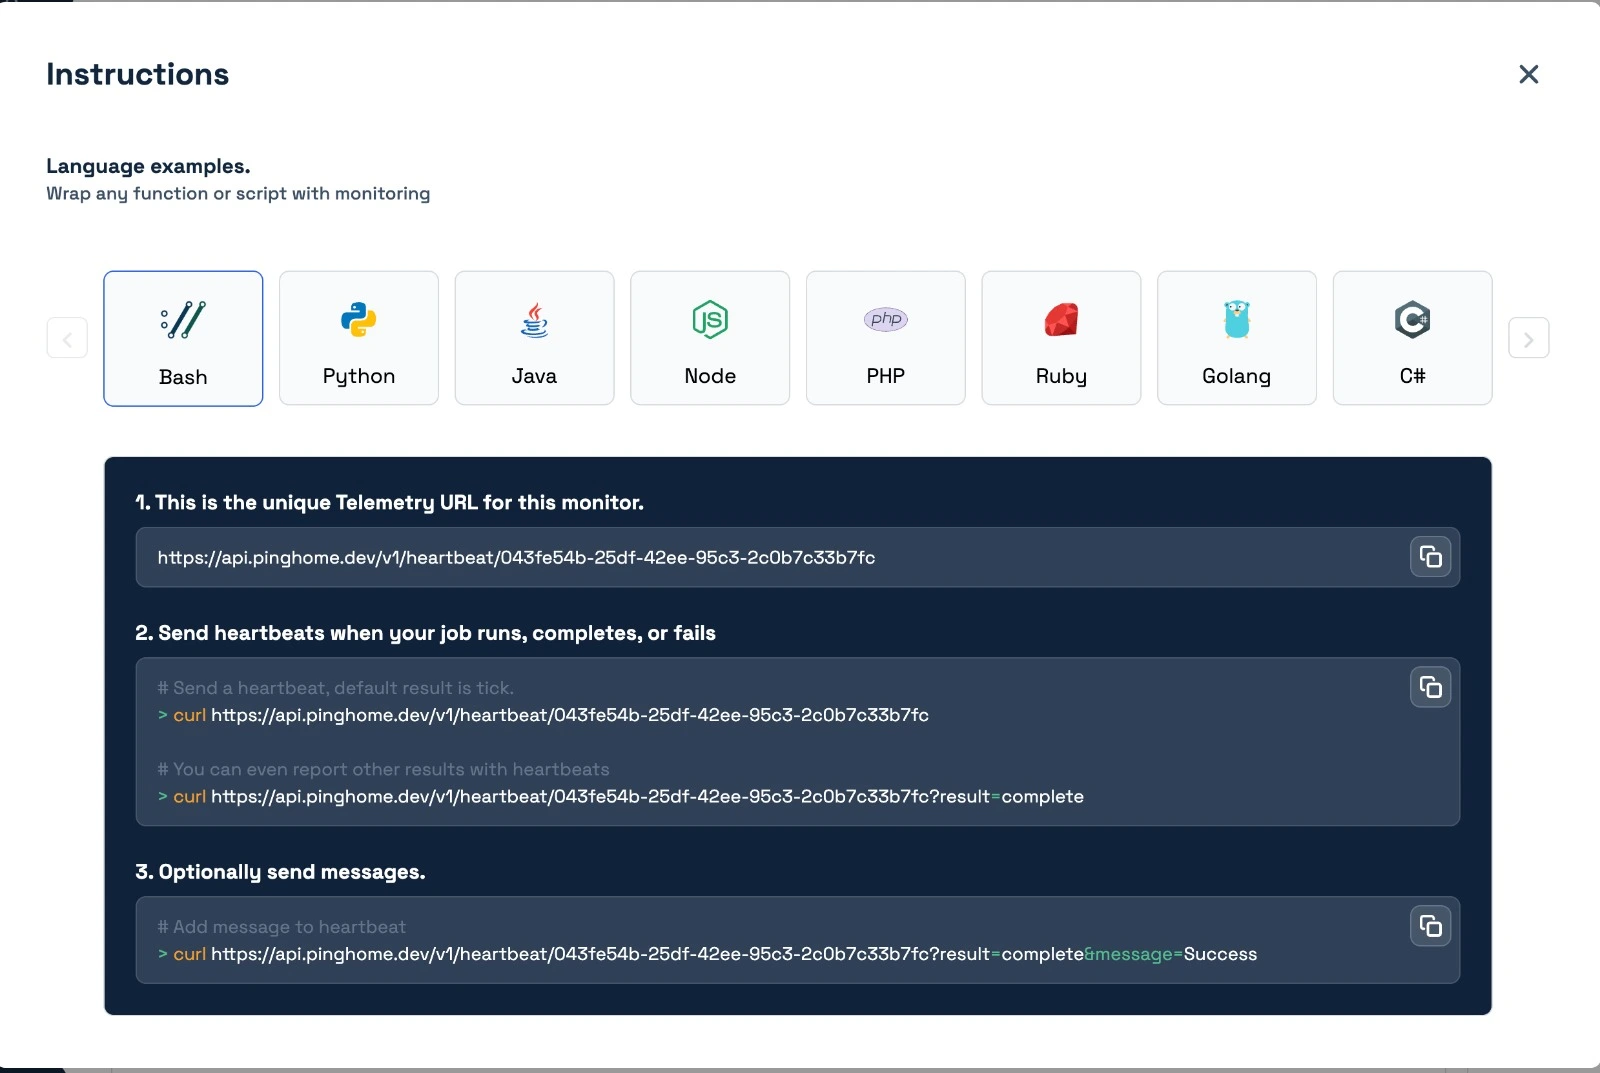The width and height of the screenshot is (1600, 1073).
Task: Copy the heartbeat curl commands
Action: click(1430, 687)
